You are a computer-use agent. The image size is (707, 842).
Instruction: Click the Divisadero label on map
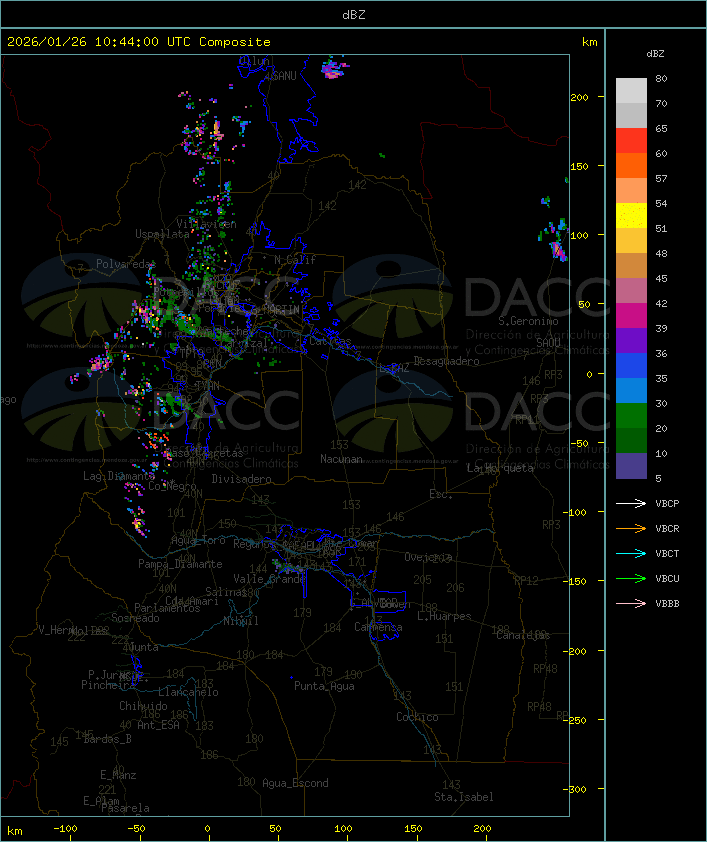[x=241, y=479]
